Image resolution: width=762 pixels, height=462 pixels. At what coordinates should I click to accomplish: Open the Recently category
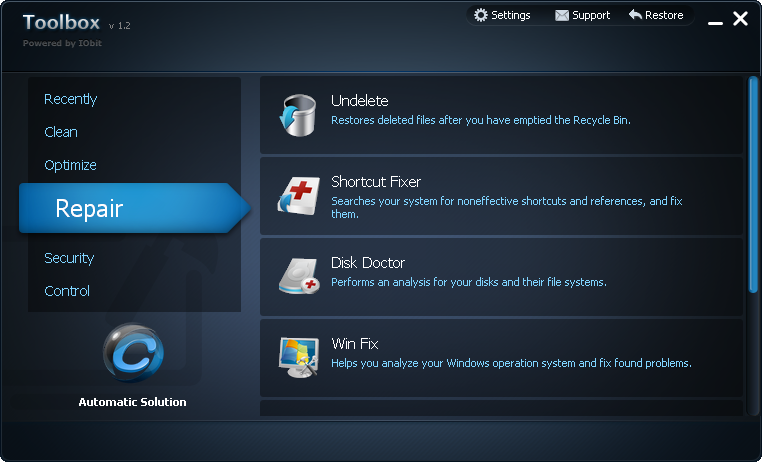(70, 99)
